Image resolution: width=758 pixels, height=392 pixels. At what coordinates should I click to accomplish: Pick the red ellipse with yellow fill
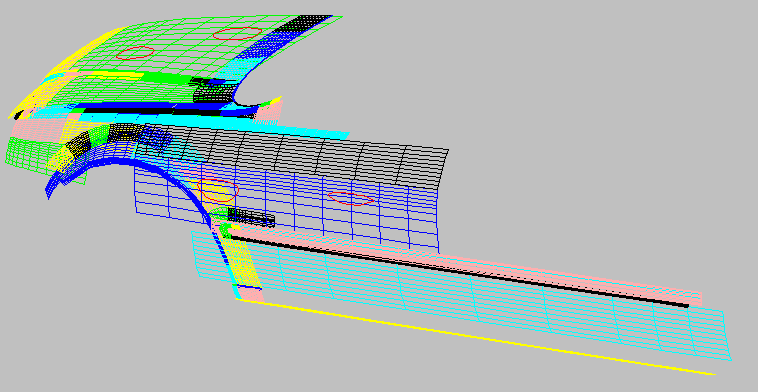[x=218, y=190]
